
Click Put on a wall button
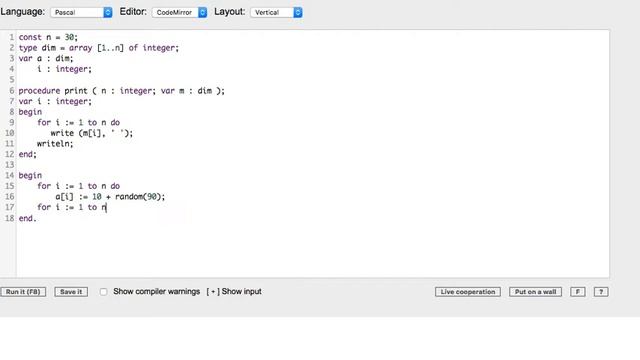535,292
